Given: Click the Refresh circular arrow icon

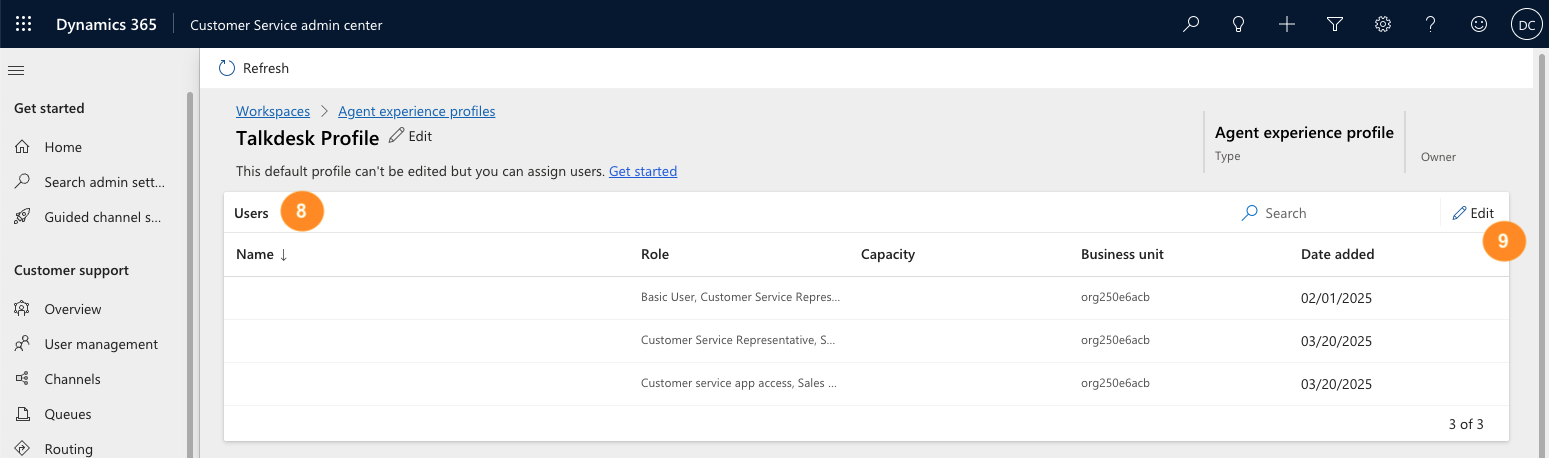Looking at the screenshot, I should point(226,68).
